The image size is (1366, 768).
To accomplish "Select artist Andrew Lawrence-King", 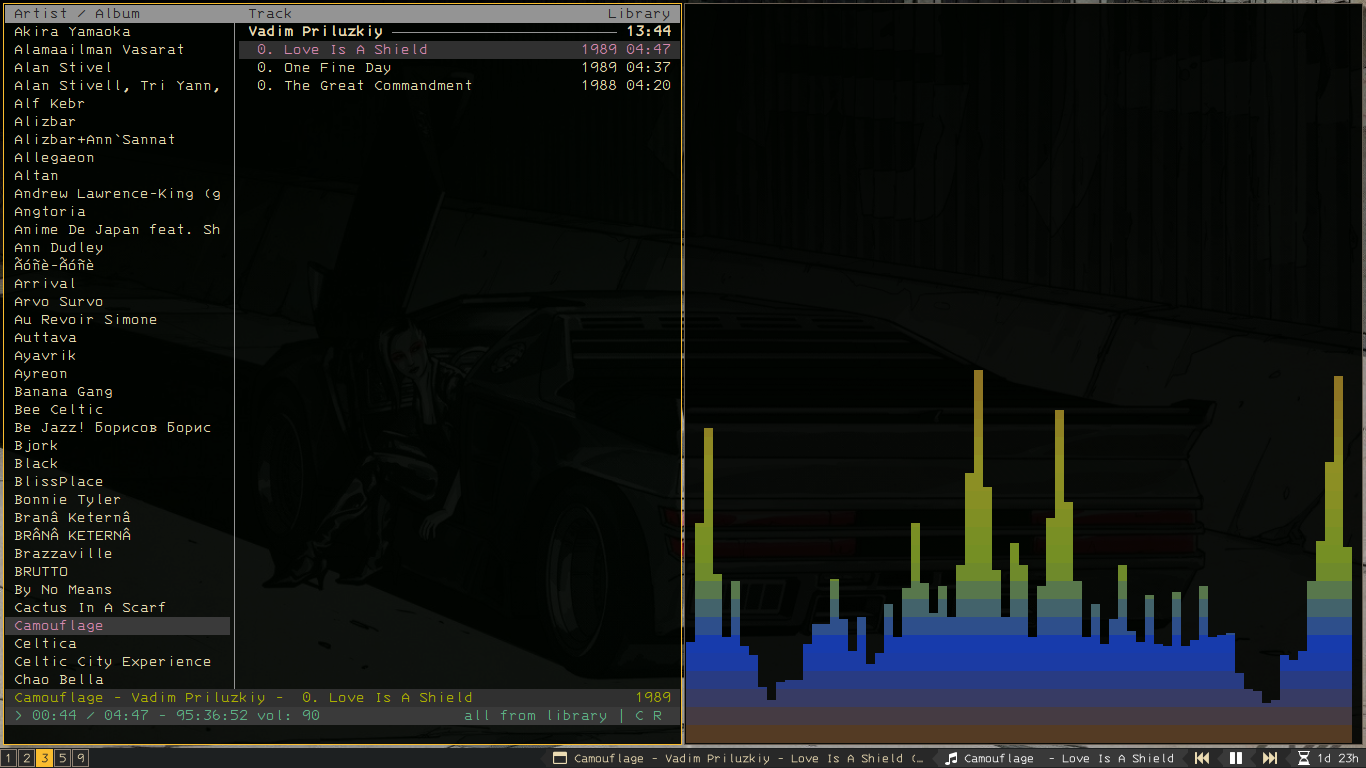I will pyautogui.click(x=117, y=194).
